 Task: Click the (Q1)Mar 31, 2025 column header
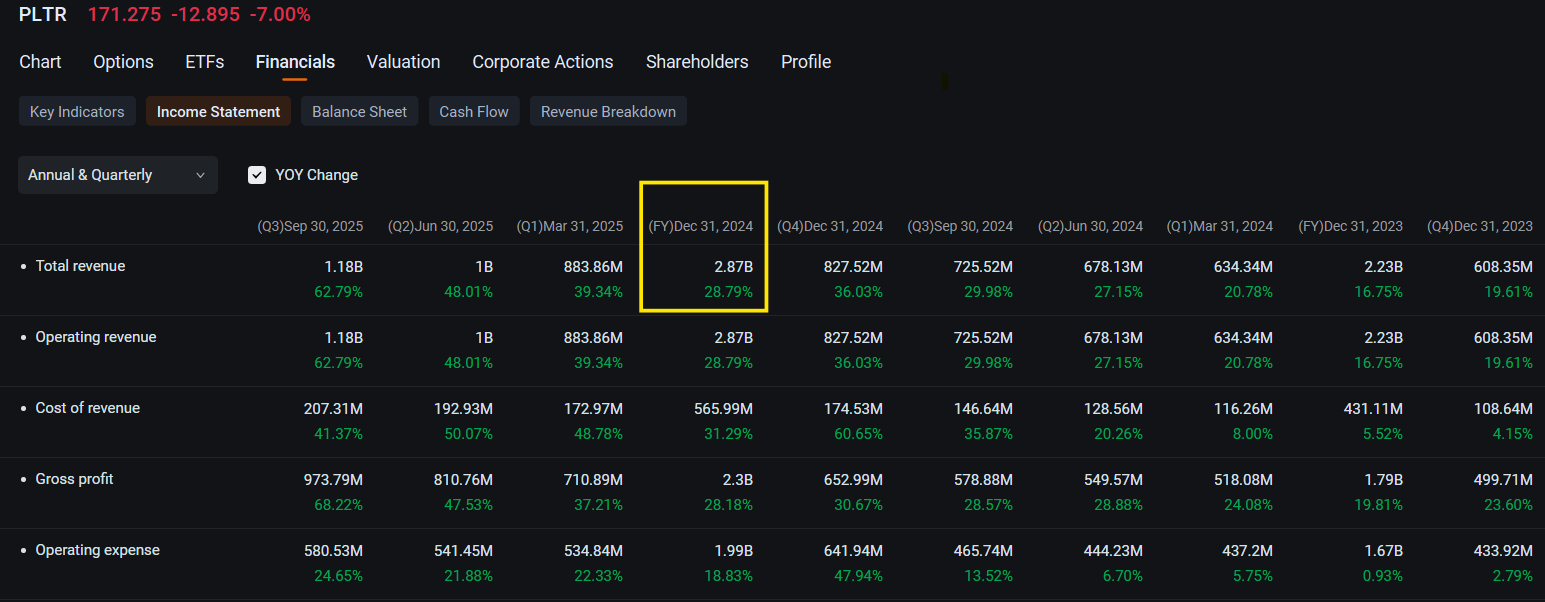[x=569, y=227]
